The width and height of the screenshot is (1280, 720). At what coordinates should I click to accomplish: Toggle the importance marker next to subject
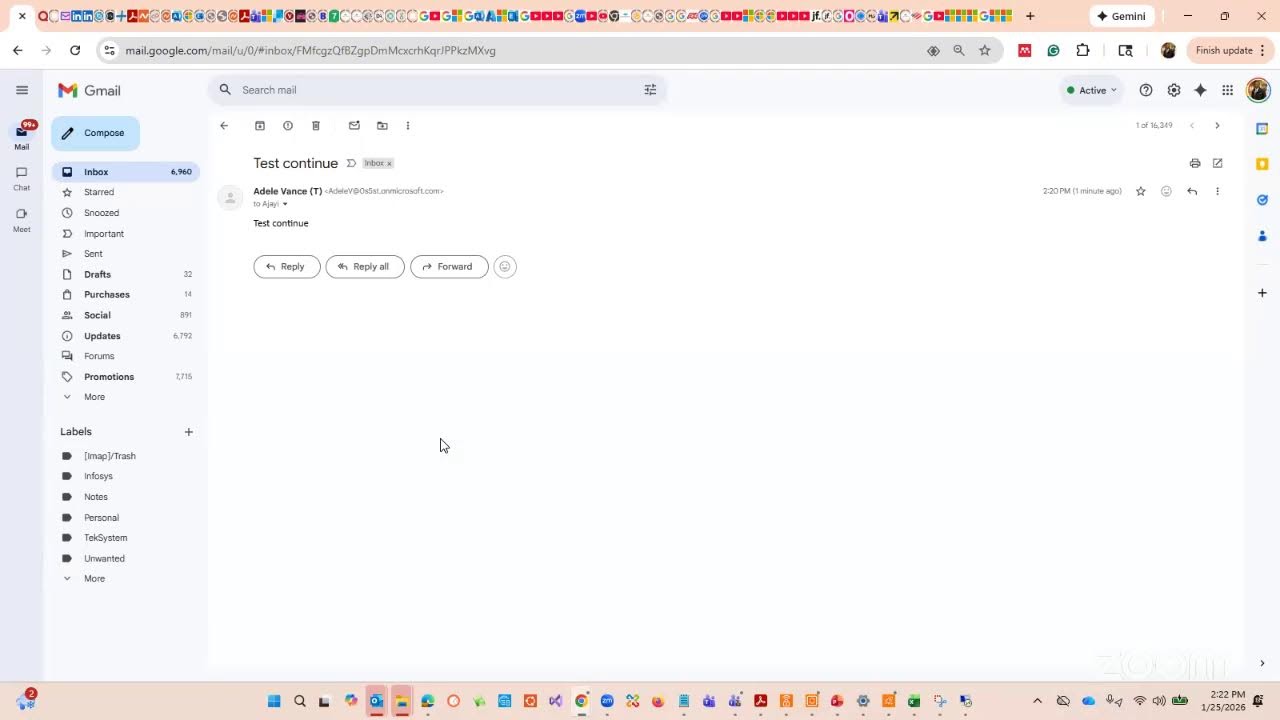(x=351, y=163)
